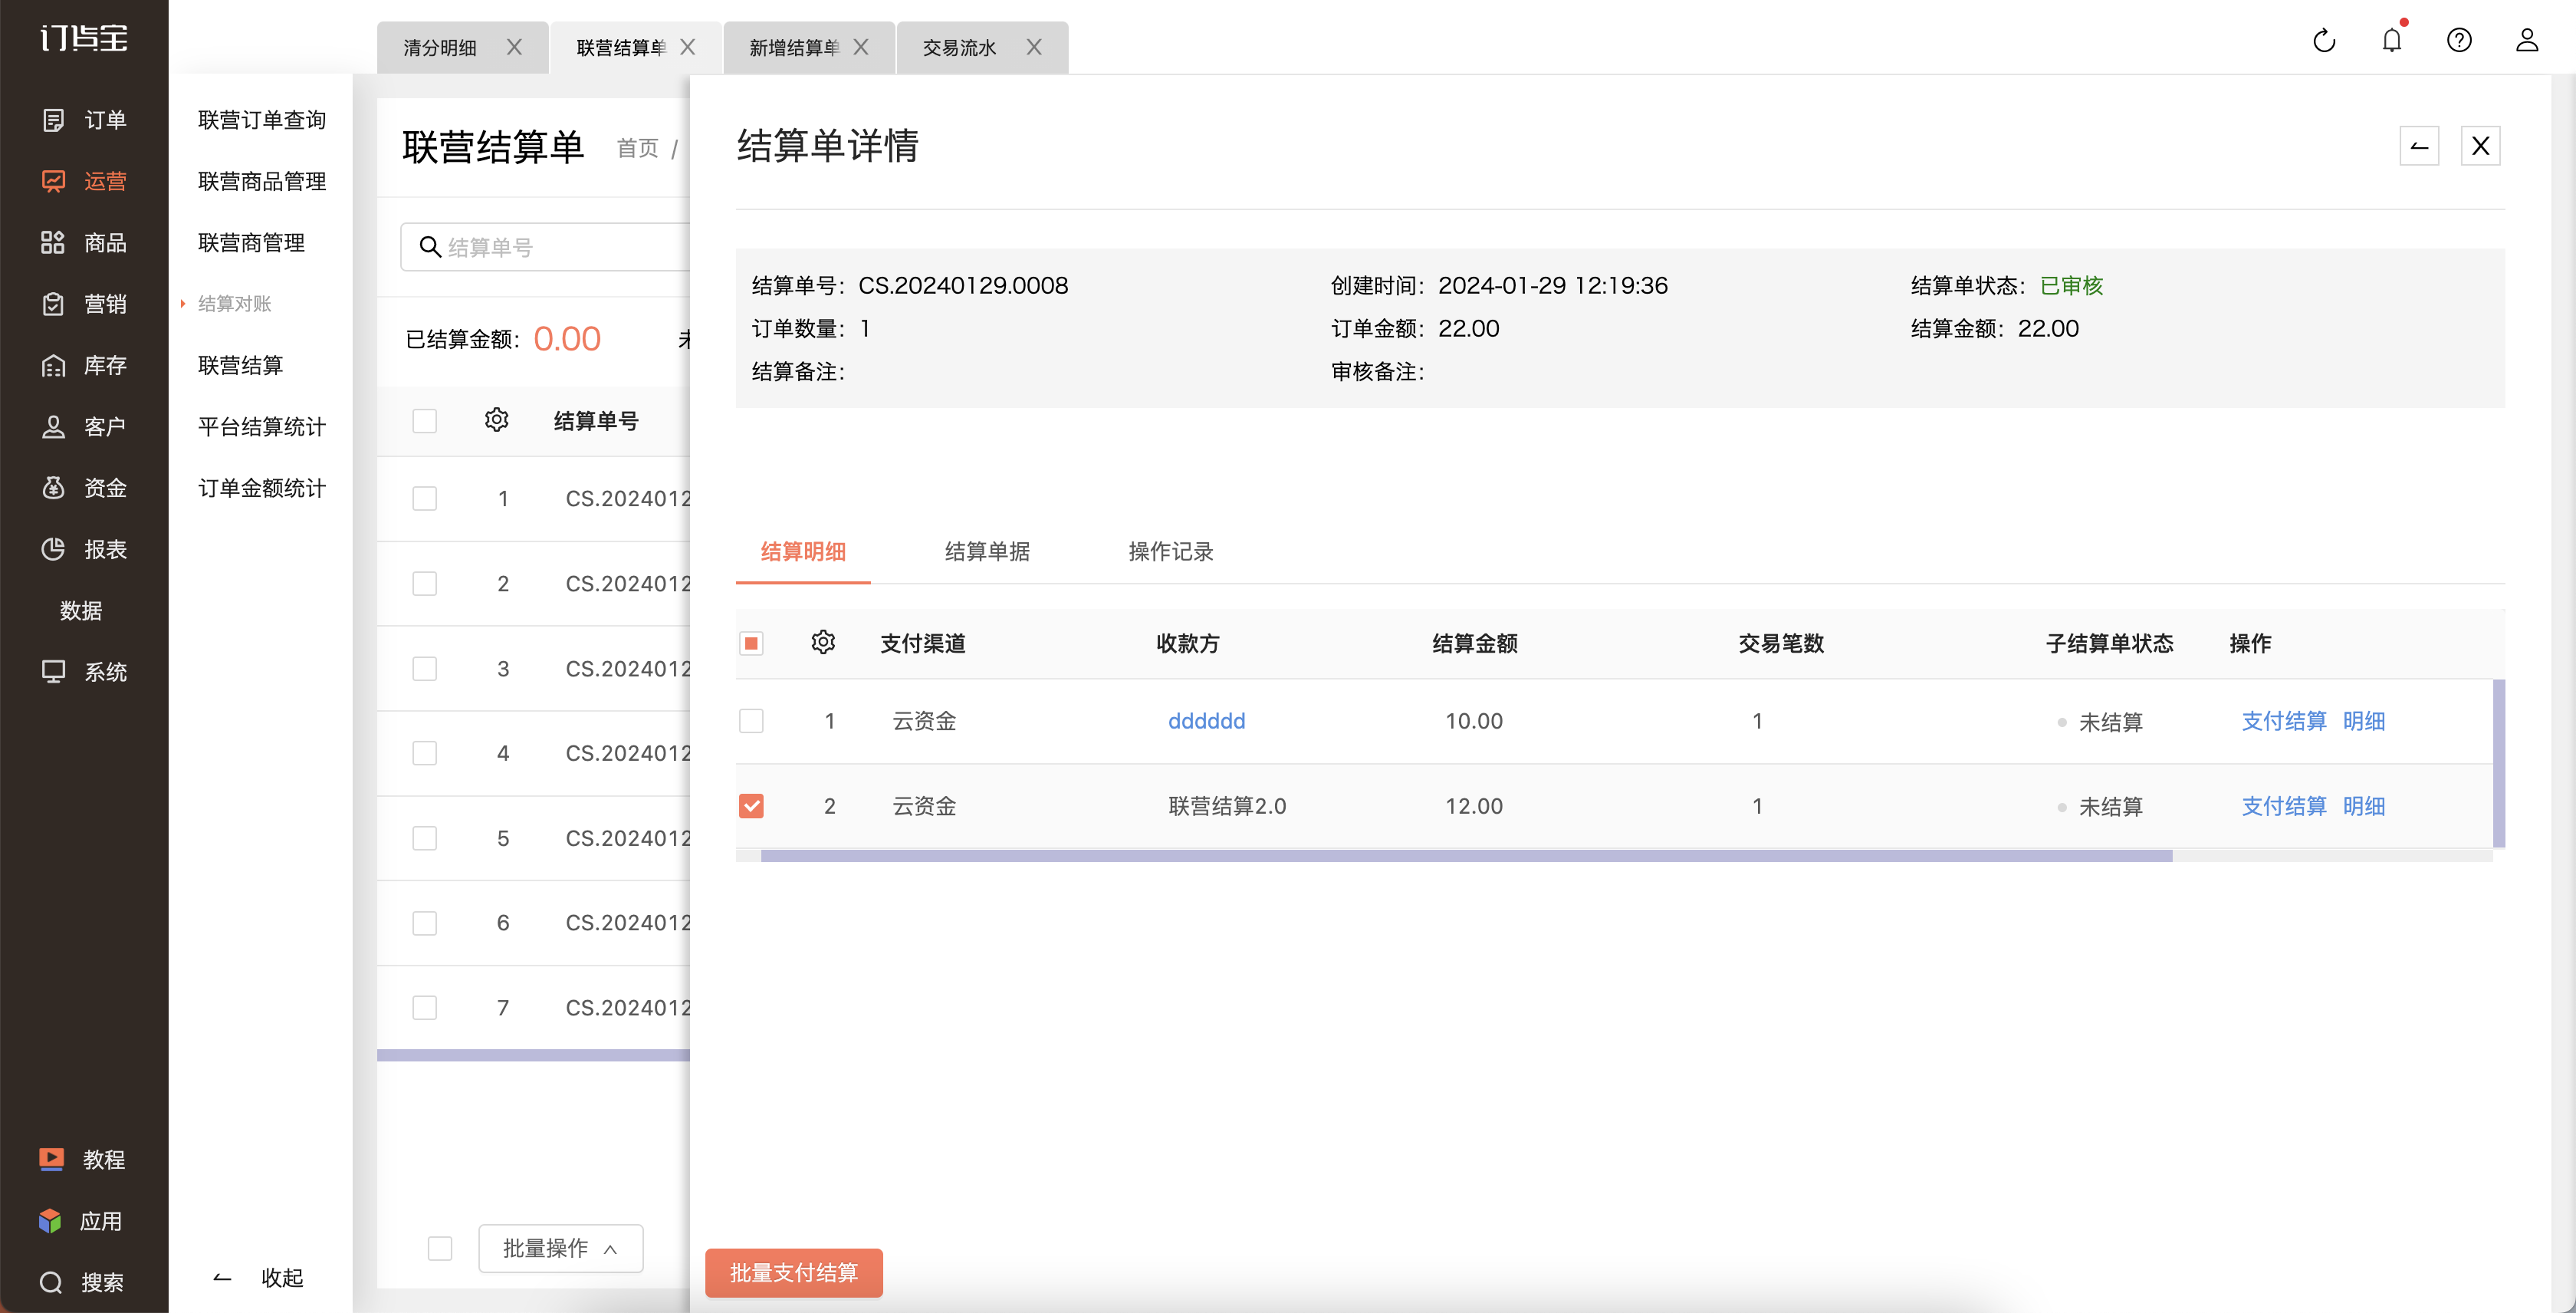Check row 3 checkbox in 联营结算单 list

coord(425,669)
